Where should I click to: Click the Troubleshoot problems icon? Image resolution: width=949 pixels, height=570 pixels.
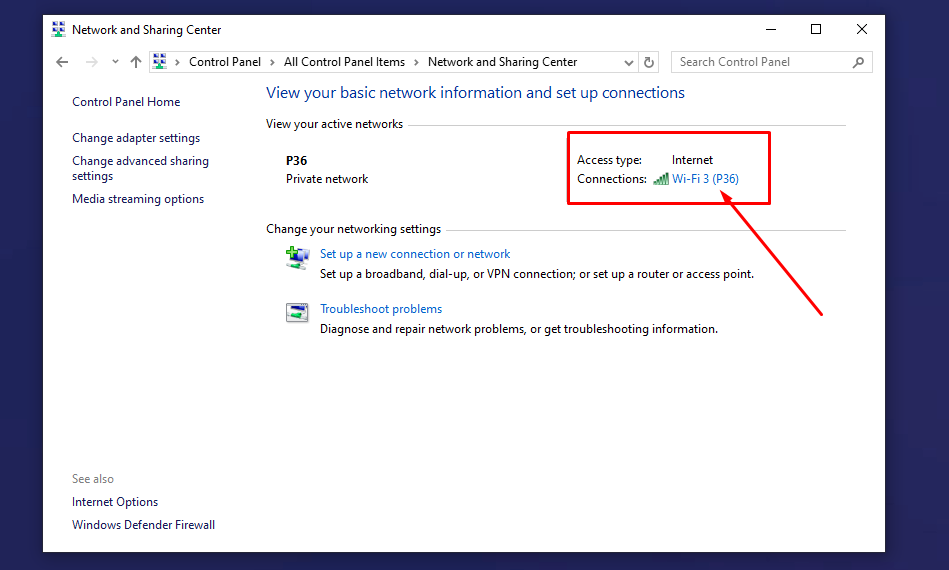297,312
